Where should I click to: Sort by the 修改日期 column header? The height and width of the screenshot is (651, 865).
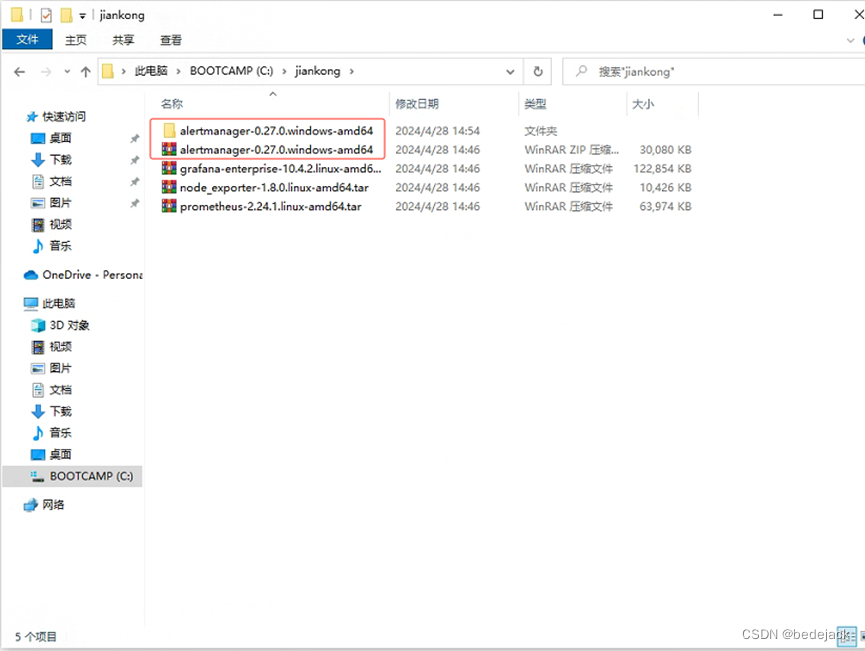pyautogui.click(x=417, y=104)
